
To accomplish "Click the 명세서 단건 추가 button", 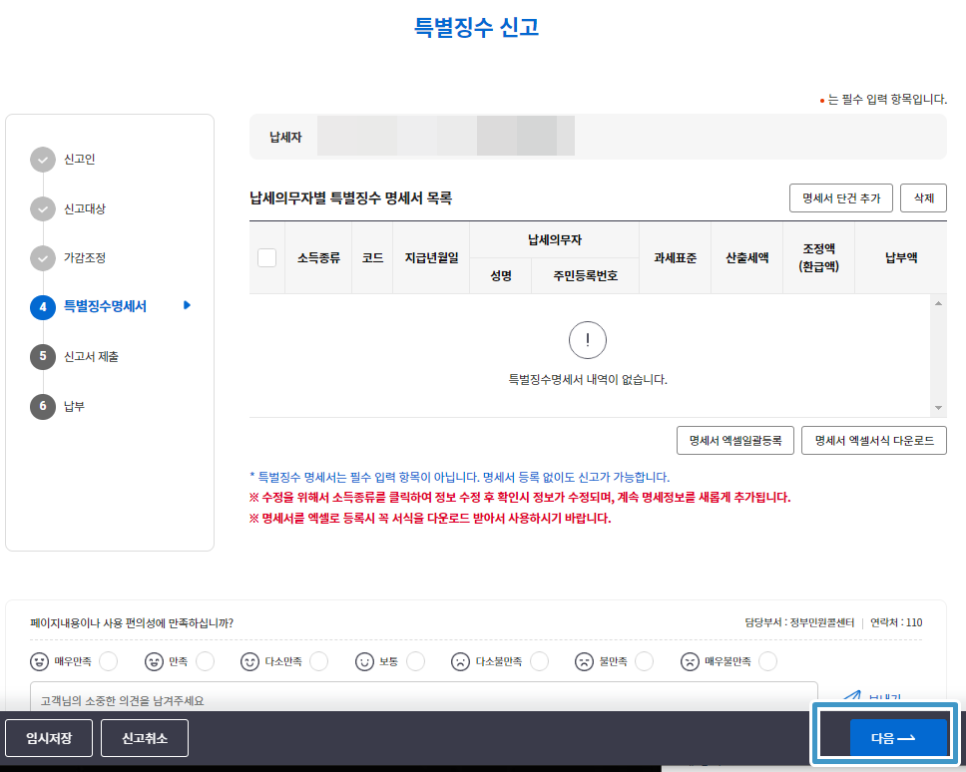I will [841, 198].
